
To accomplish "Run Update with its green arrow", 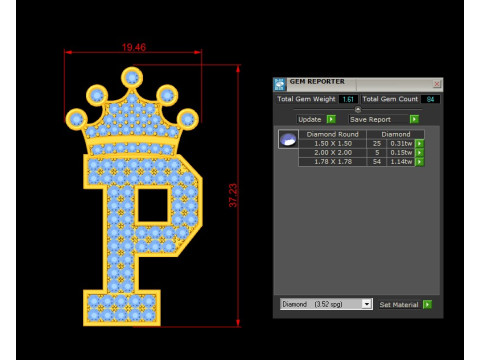I will point(331,119).
